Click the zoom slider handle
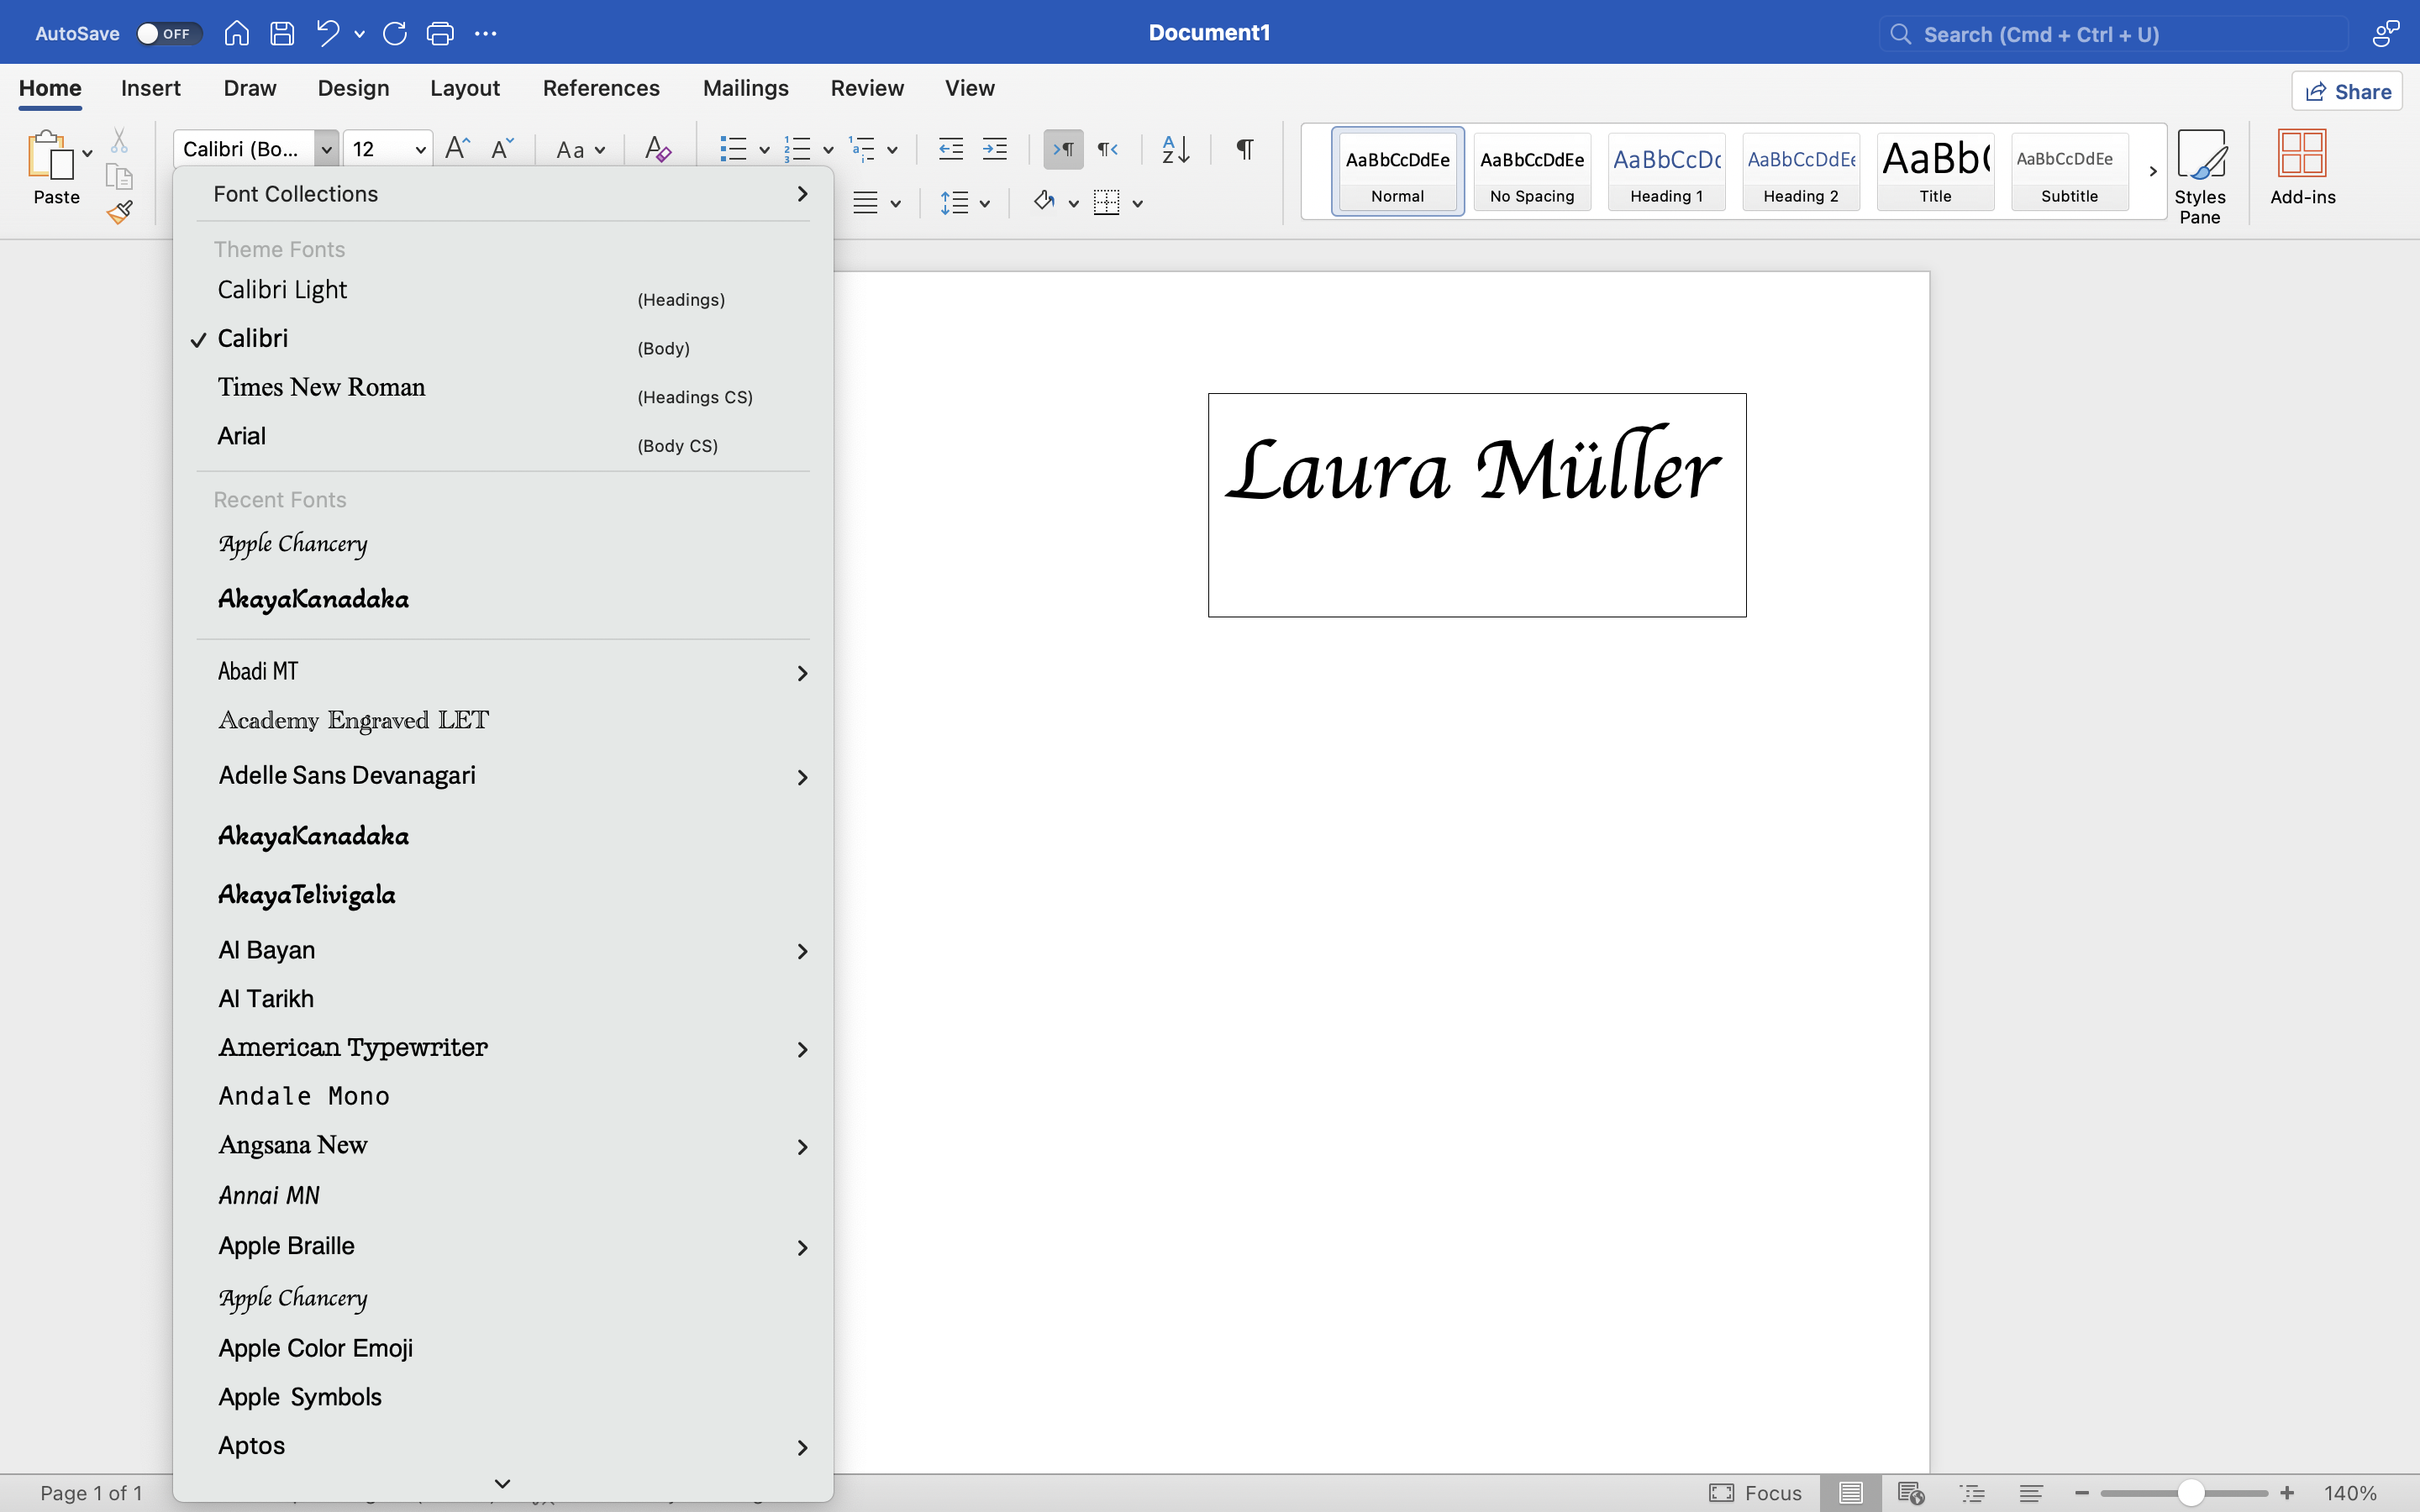 click(x=2190, y=1493)
